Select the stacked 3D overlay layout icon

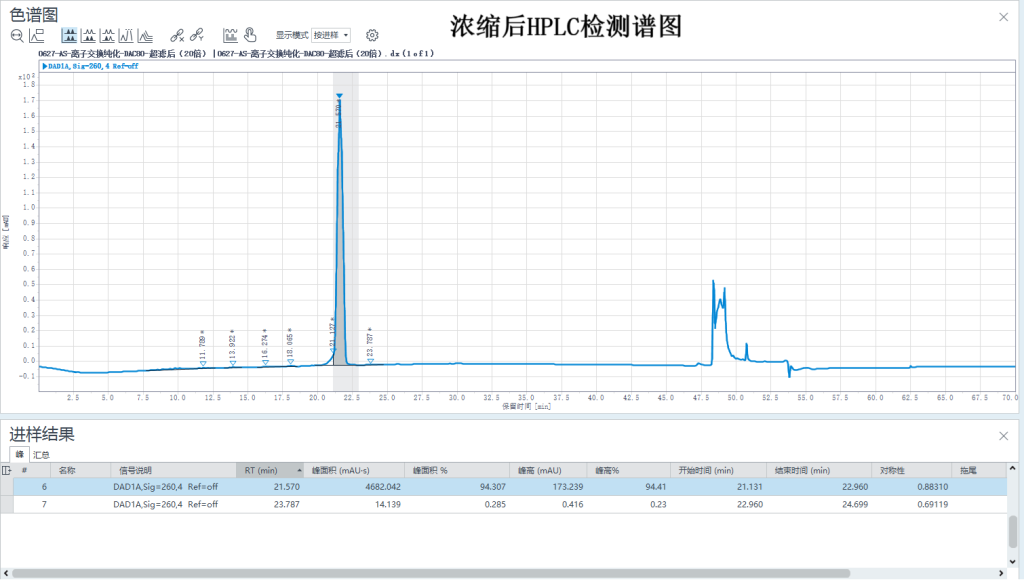click(x=144, y=35)
